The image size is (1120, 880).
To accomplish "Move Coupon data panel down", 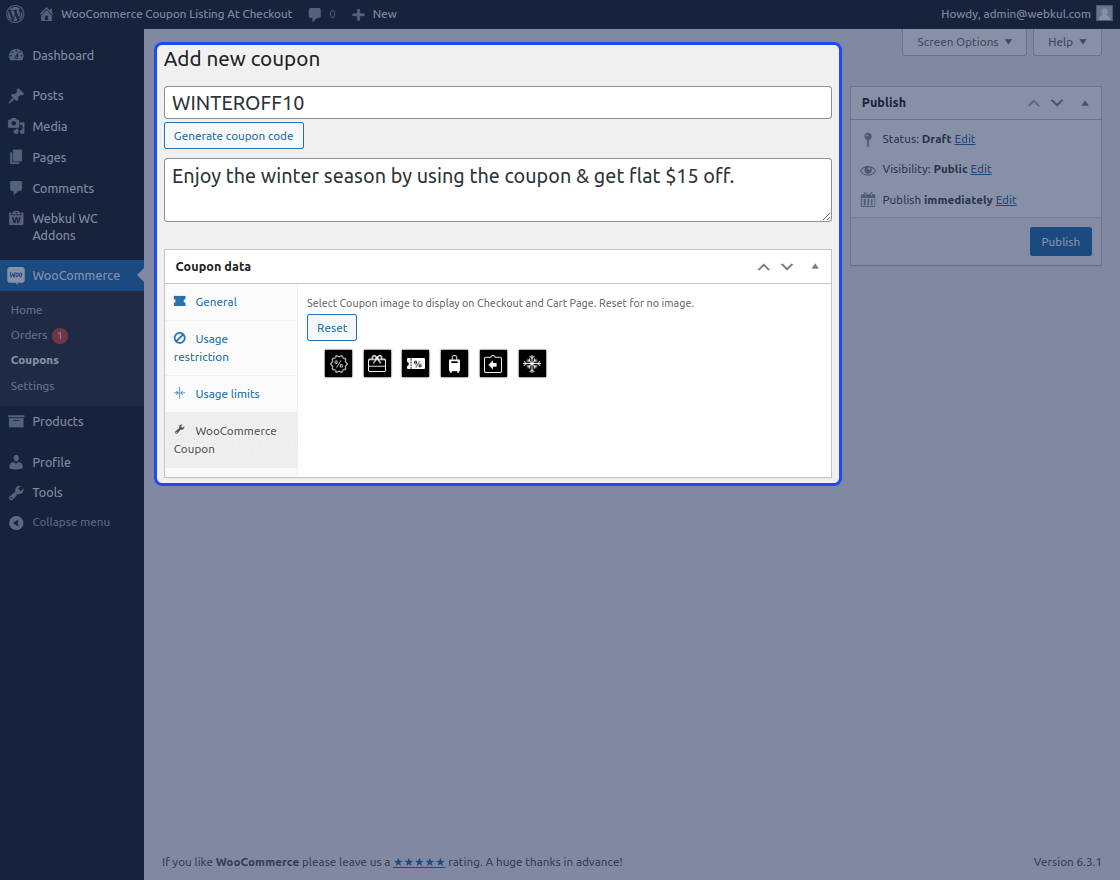I will tap(787, 266).
